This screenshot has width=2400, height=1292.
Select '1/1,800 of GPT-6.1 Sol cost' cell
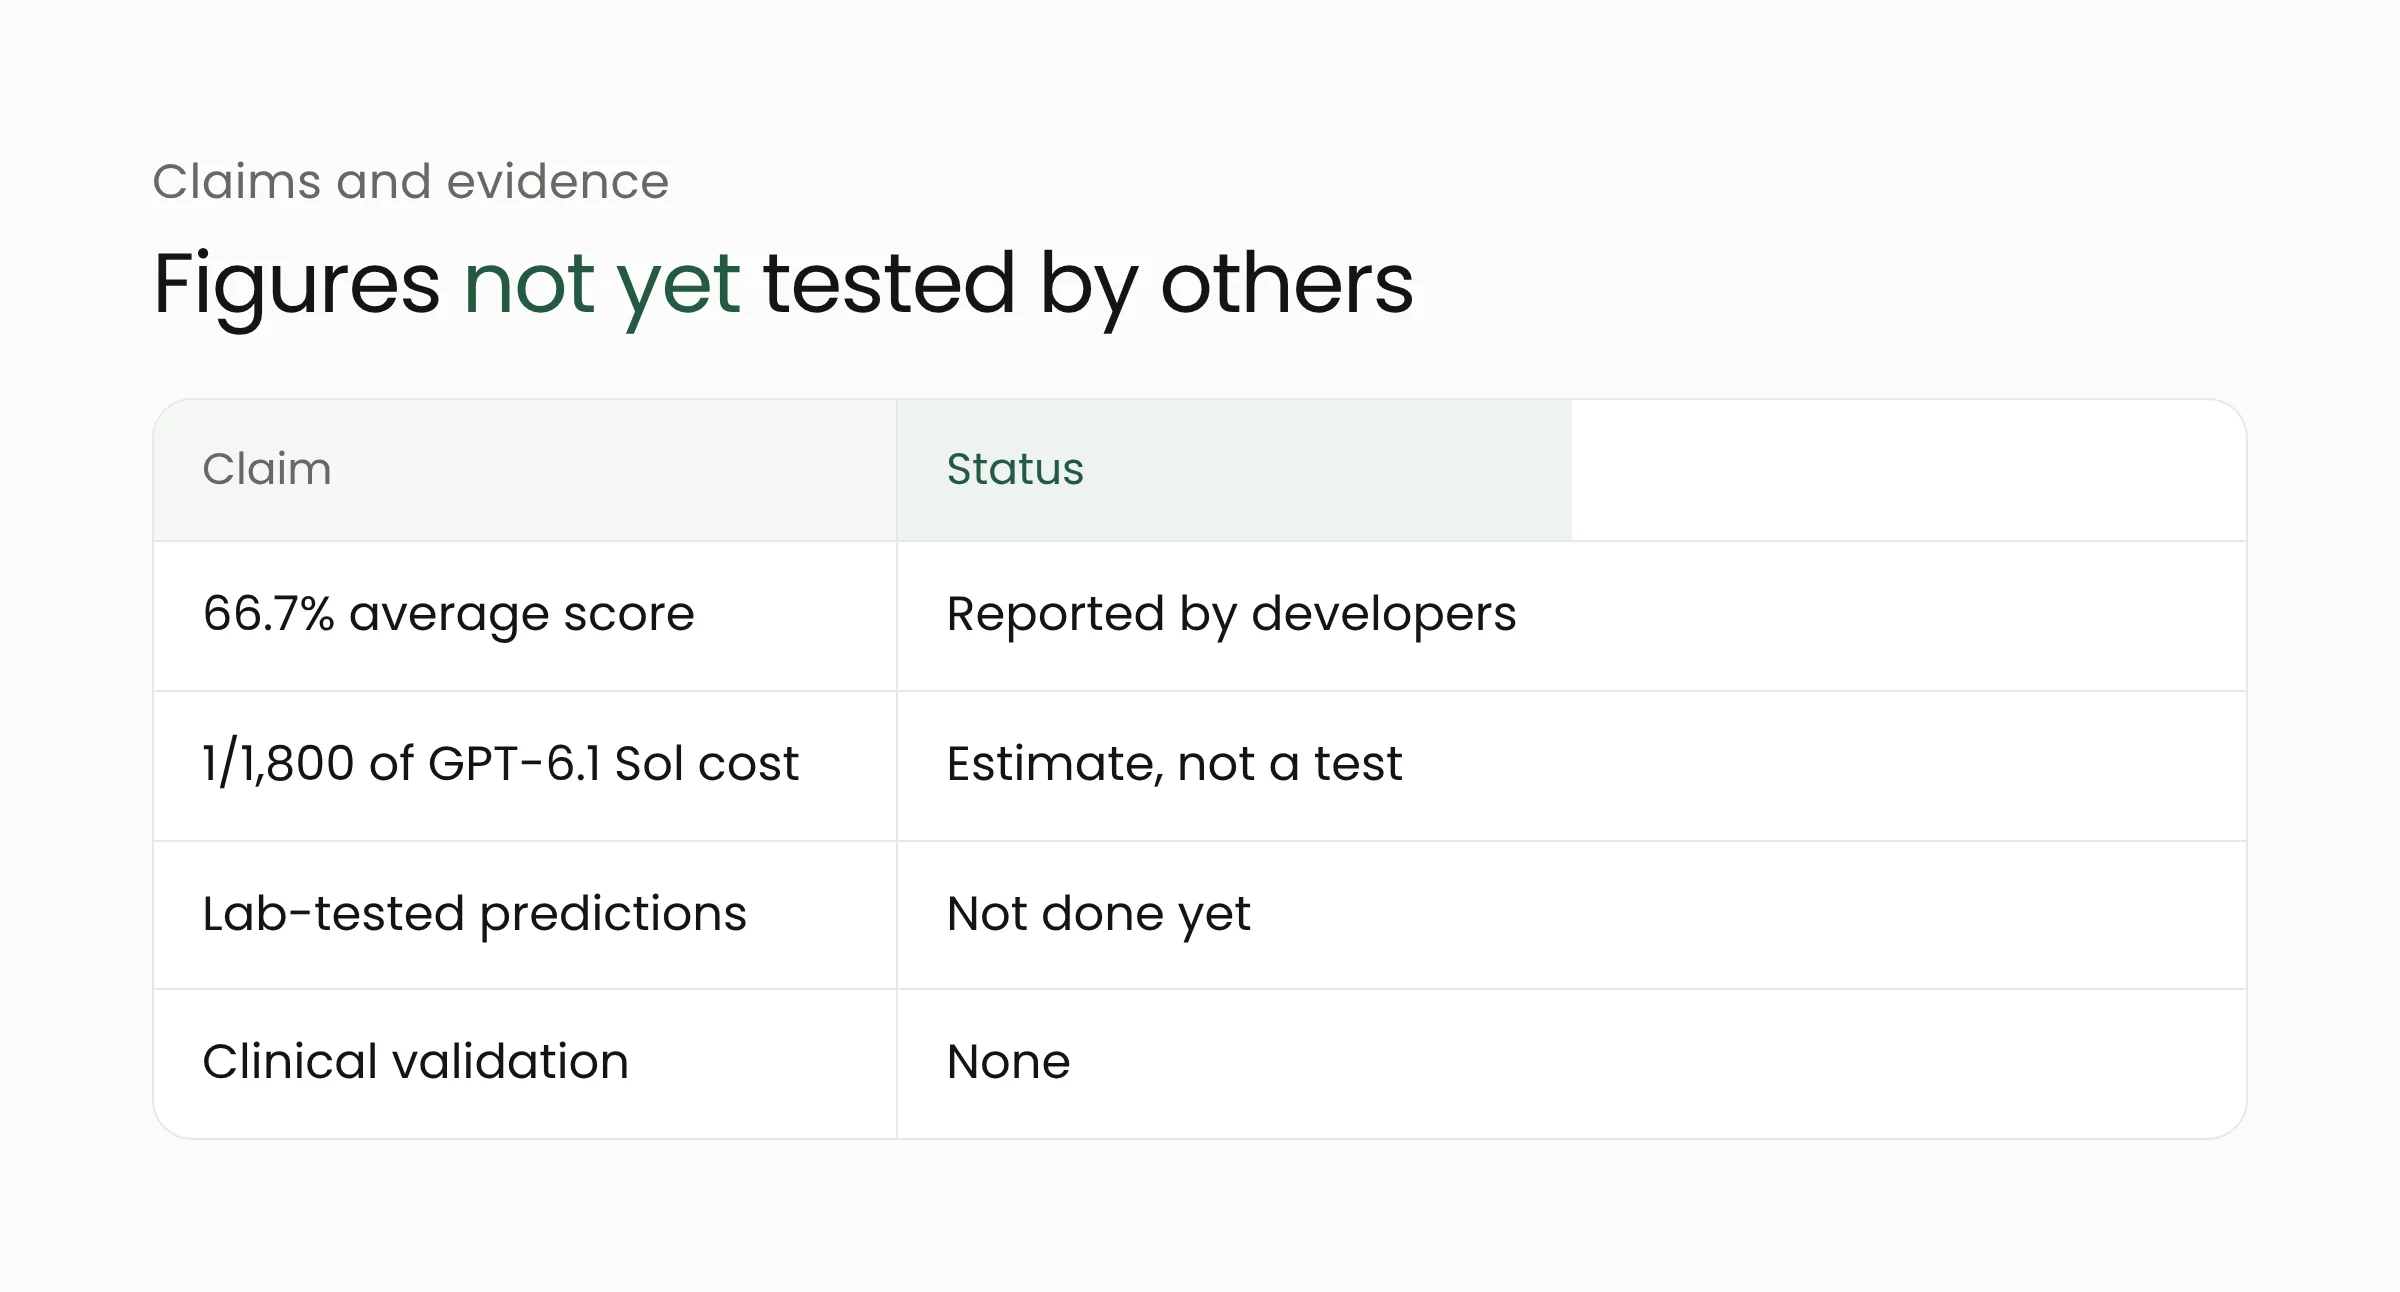[x=525, y=766]
